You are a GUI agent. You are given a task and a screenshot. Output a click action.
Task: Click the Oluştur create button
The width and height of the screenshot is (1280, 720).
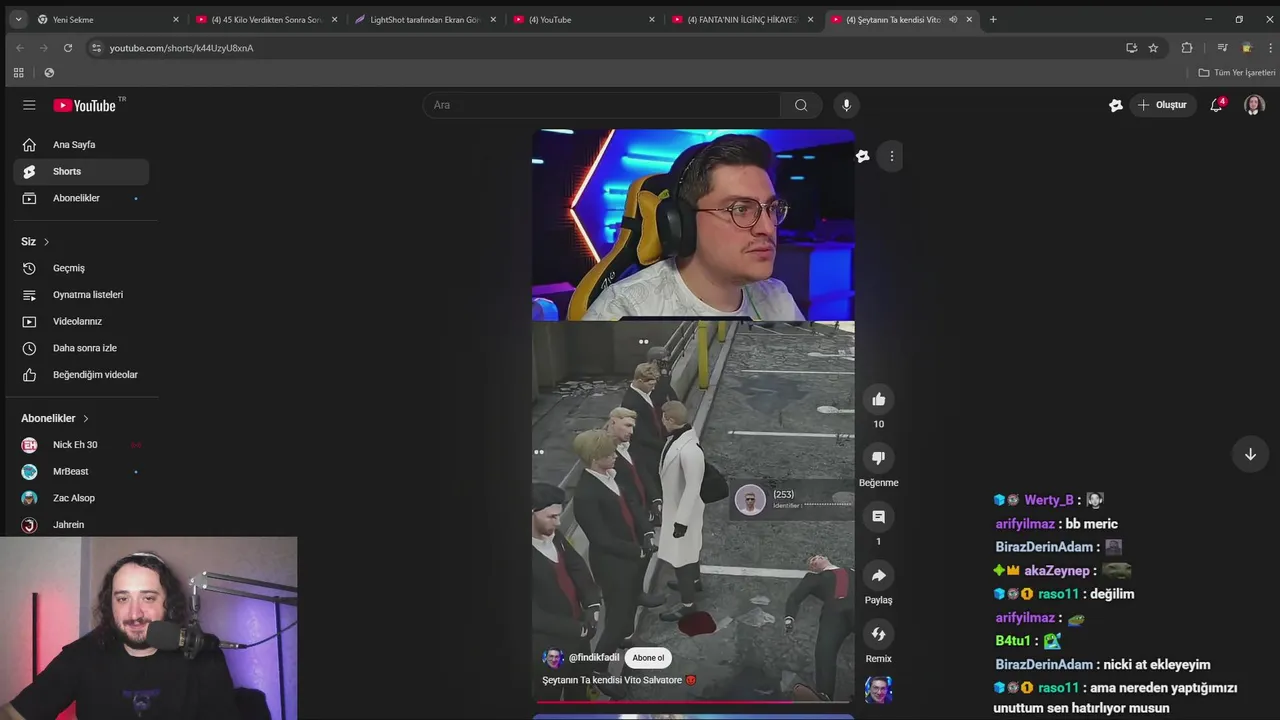pos(1162,105)
